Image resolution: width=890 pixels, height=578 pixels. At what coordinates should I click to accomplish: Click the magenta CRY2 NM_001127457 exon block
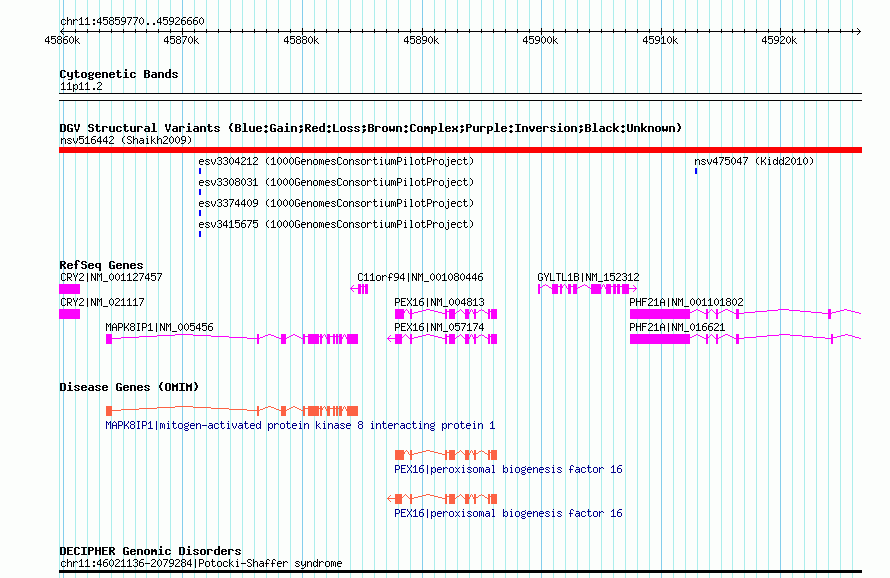69,289
